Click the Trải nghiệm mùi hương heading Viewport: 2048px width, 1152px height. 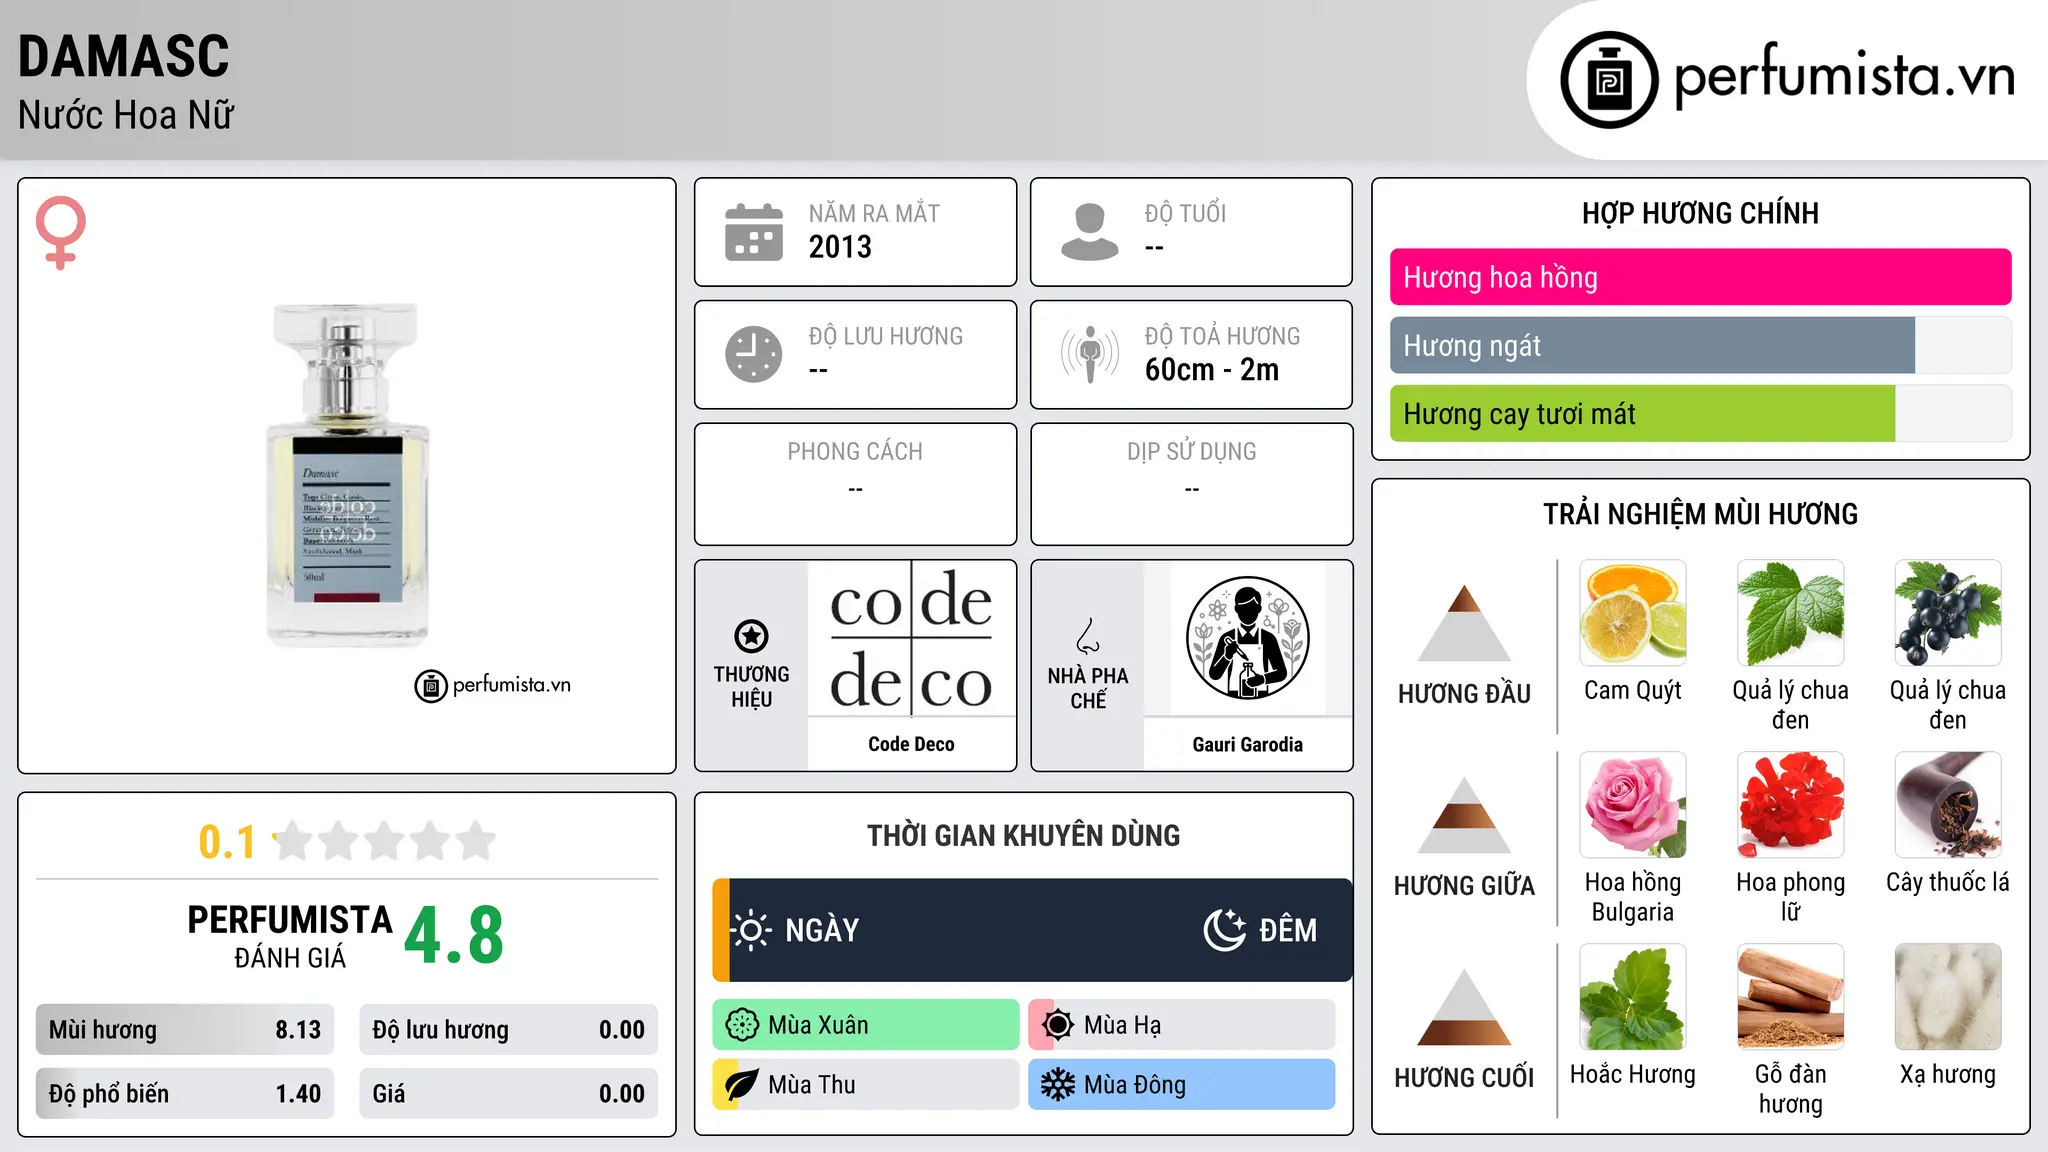pos(1700,514)
